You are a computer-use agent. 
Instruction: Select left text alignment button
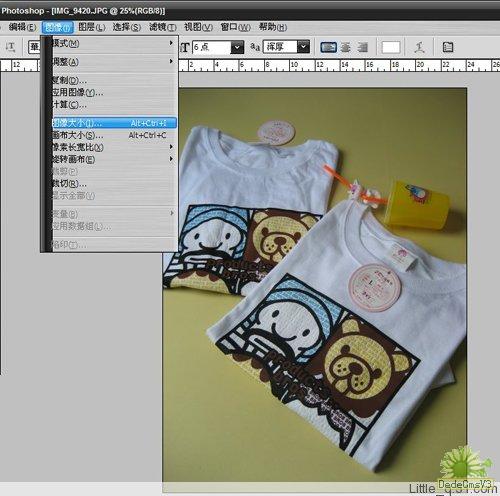click(x=328, y=47)
